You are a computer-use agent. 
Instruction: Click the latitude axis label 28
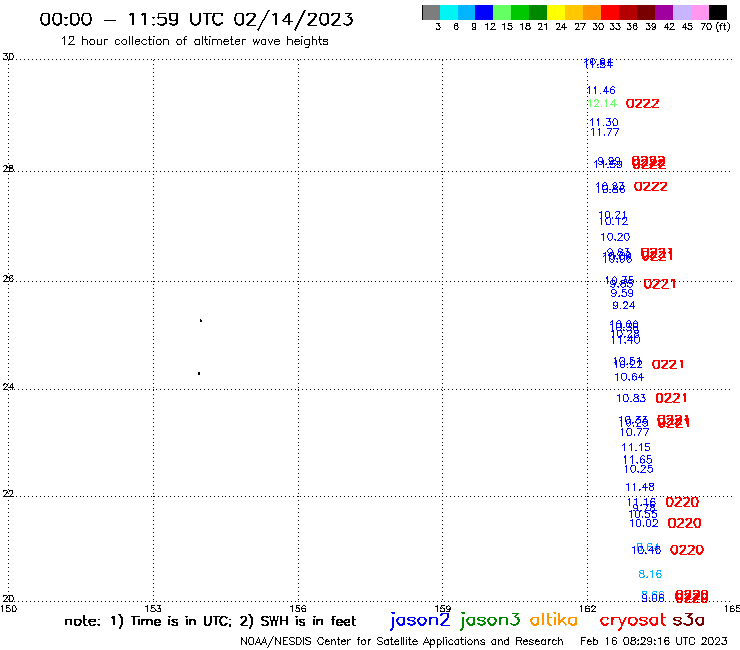coord(8,169)
